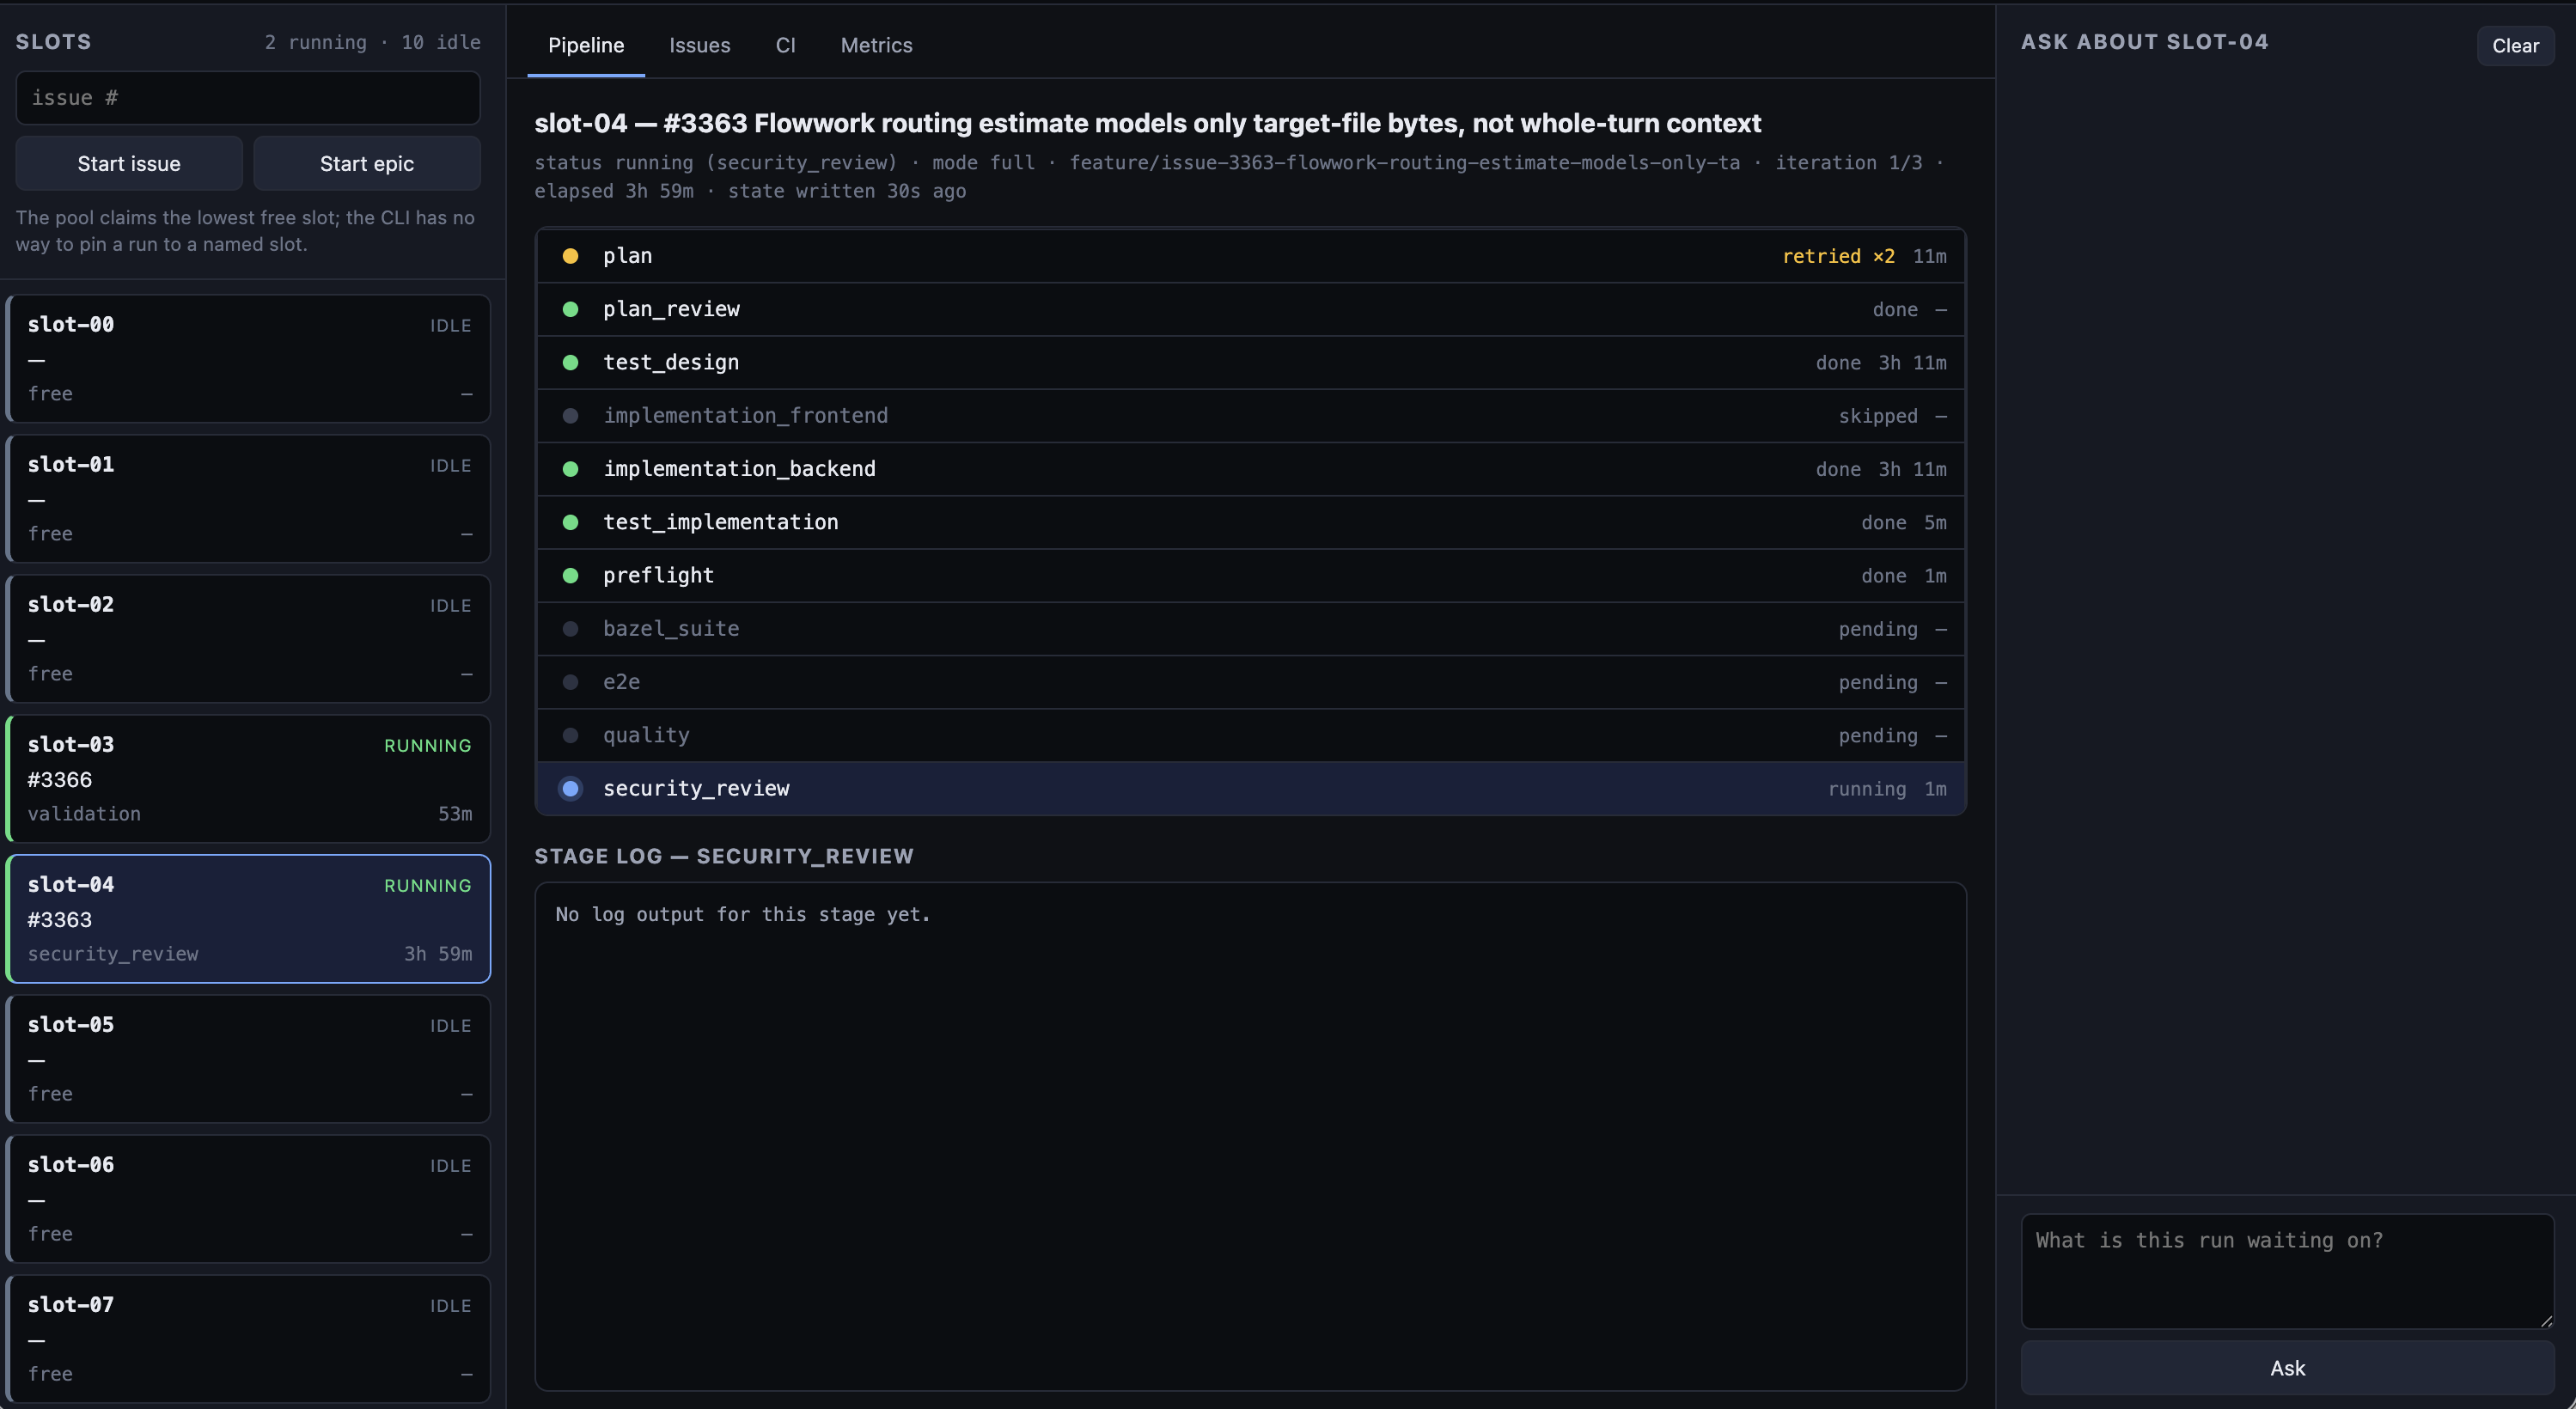Viewport: 2576px width, 1409px height.
Task: Click the green status dot for preflight
Action: coord(570,575)
